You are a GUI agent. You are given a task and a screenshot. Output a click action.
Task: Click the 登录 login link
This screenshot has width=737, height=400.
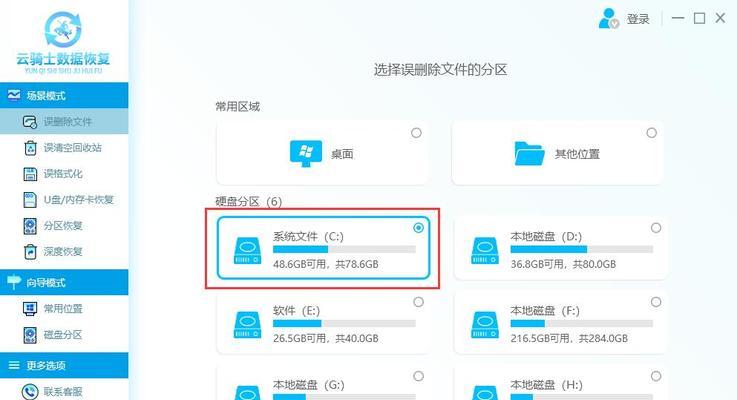coord(638,19)
